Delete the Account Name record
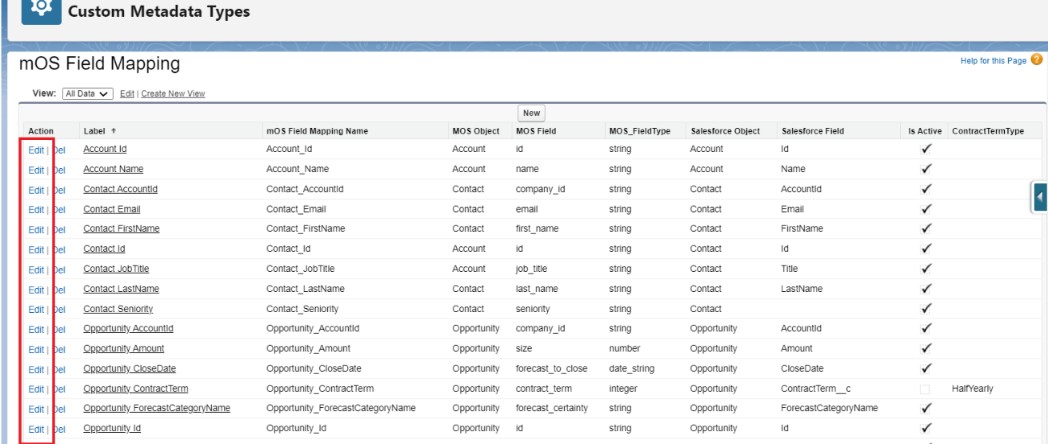The width and height of the screenshot is (1048, 444). pyautogui.click(x=59, y=171)
